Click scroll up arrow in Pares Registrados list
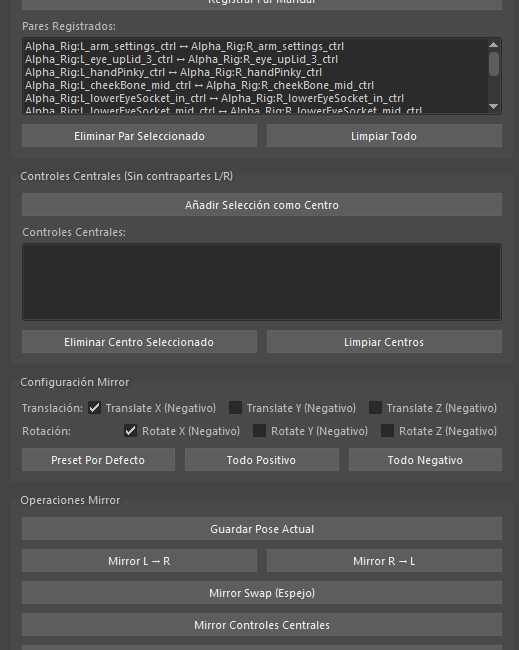The image size is (519, 650). click(493, 45)
